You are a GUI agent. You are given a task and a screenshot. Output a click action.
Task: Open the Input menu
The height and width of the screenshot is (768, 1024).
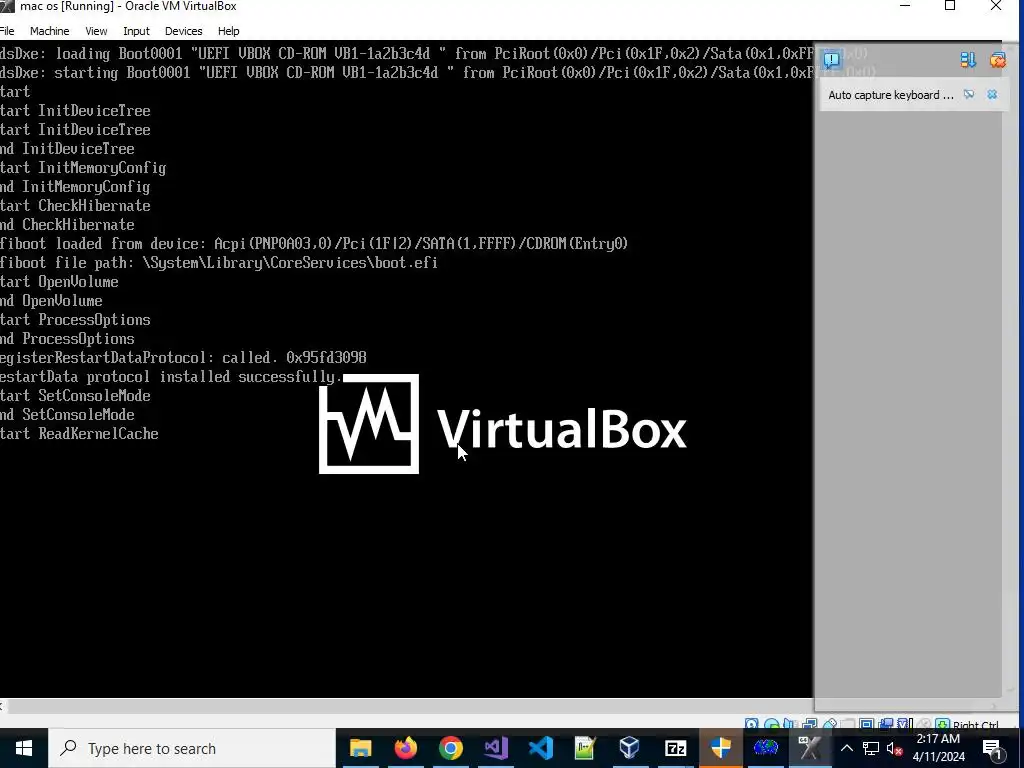[136, 31]
